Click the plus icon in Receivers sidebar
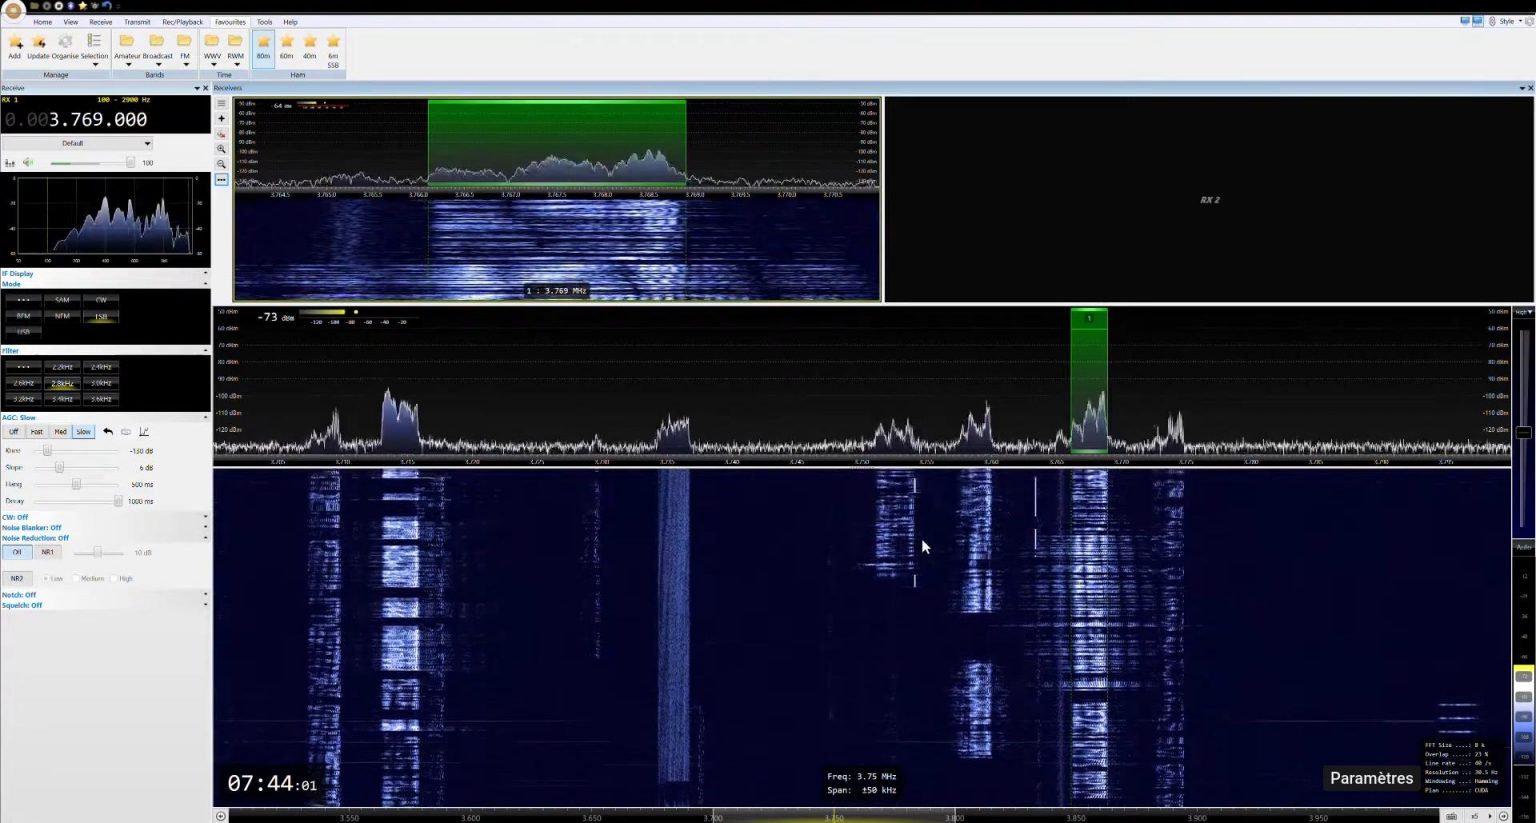1536x823 pixels. point(221,118)
